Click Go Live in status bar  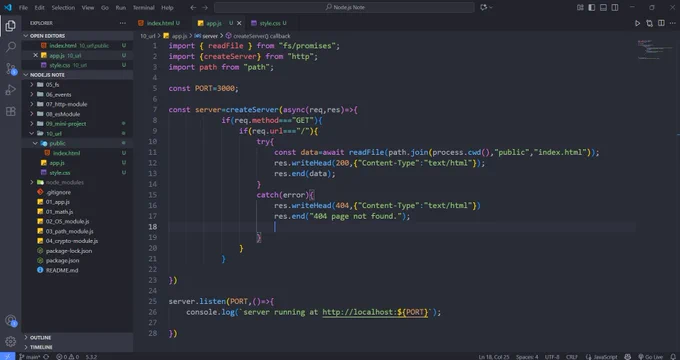(650, 357)
